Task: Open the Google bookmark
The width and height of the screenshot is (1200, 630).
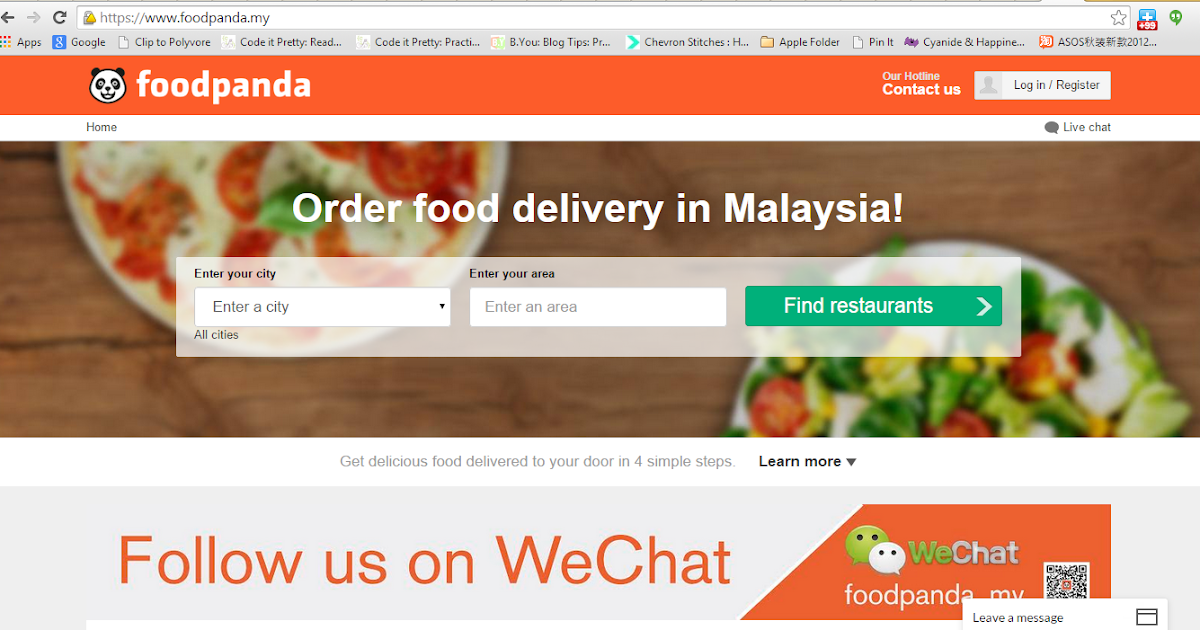Action: point(79,42)
